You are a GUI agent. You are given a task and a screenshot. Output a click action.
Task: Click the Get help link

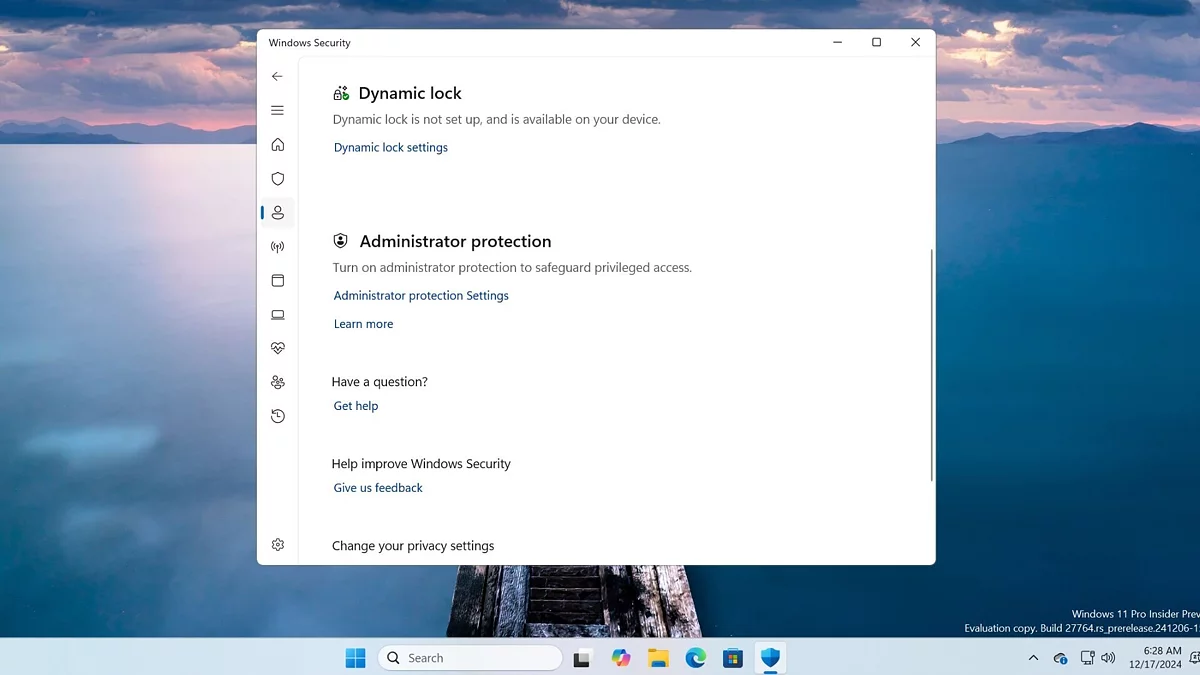click(x=355, y=406)
